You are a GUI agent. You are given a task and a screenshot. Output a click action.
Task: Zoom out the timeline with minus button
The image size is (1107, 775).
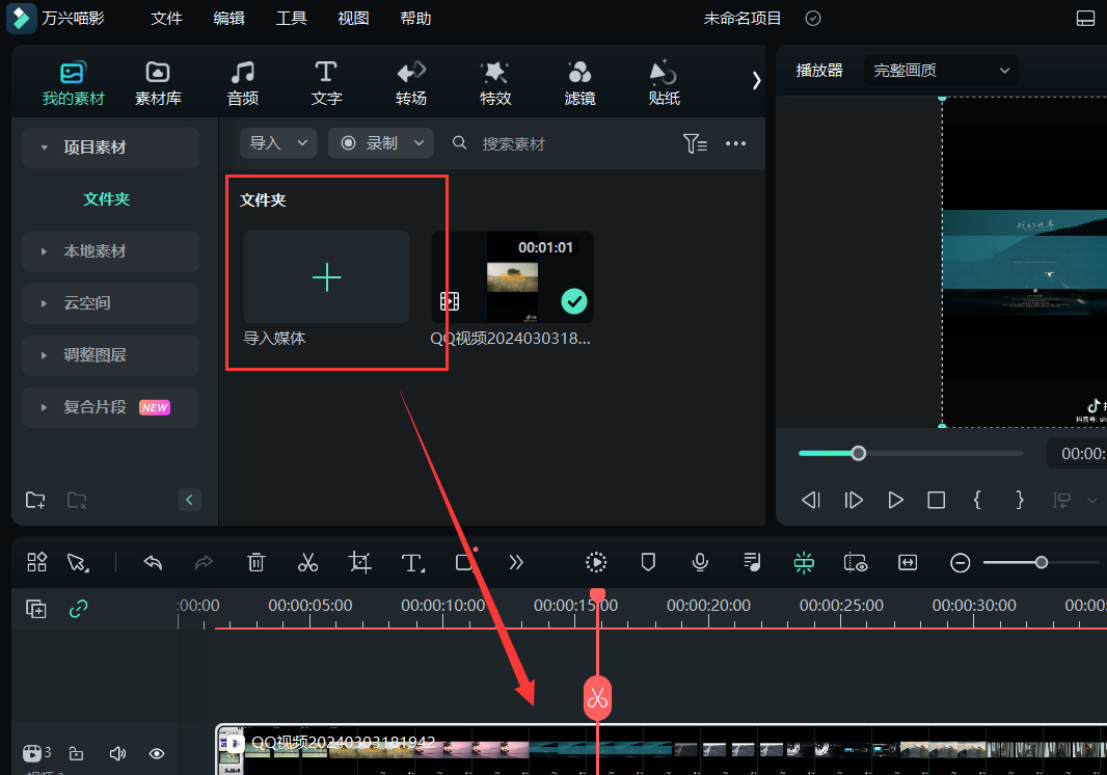point(959,563)
